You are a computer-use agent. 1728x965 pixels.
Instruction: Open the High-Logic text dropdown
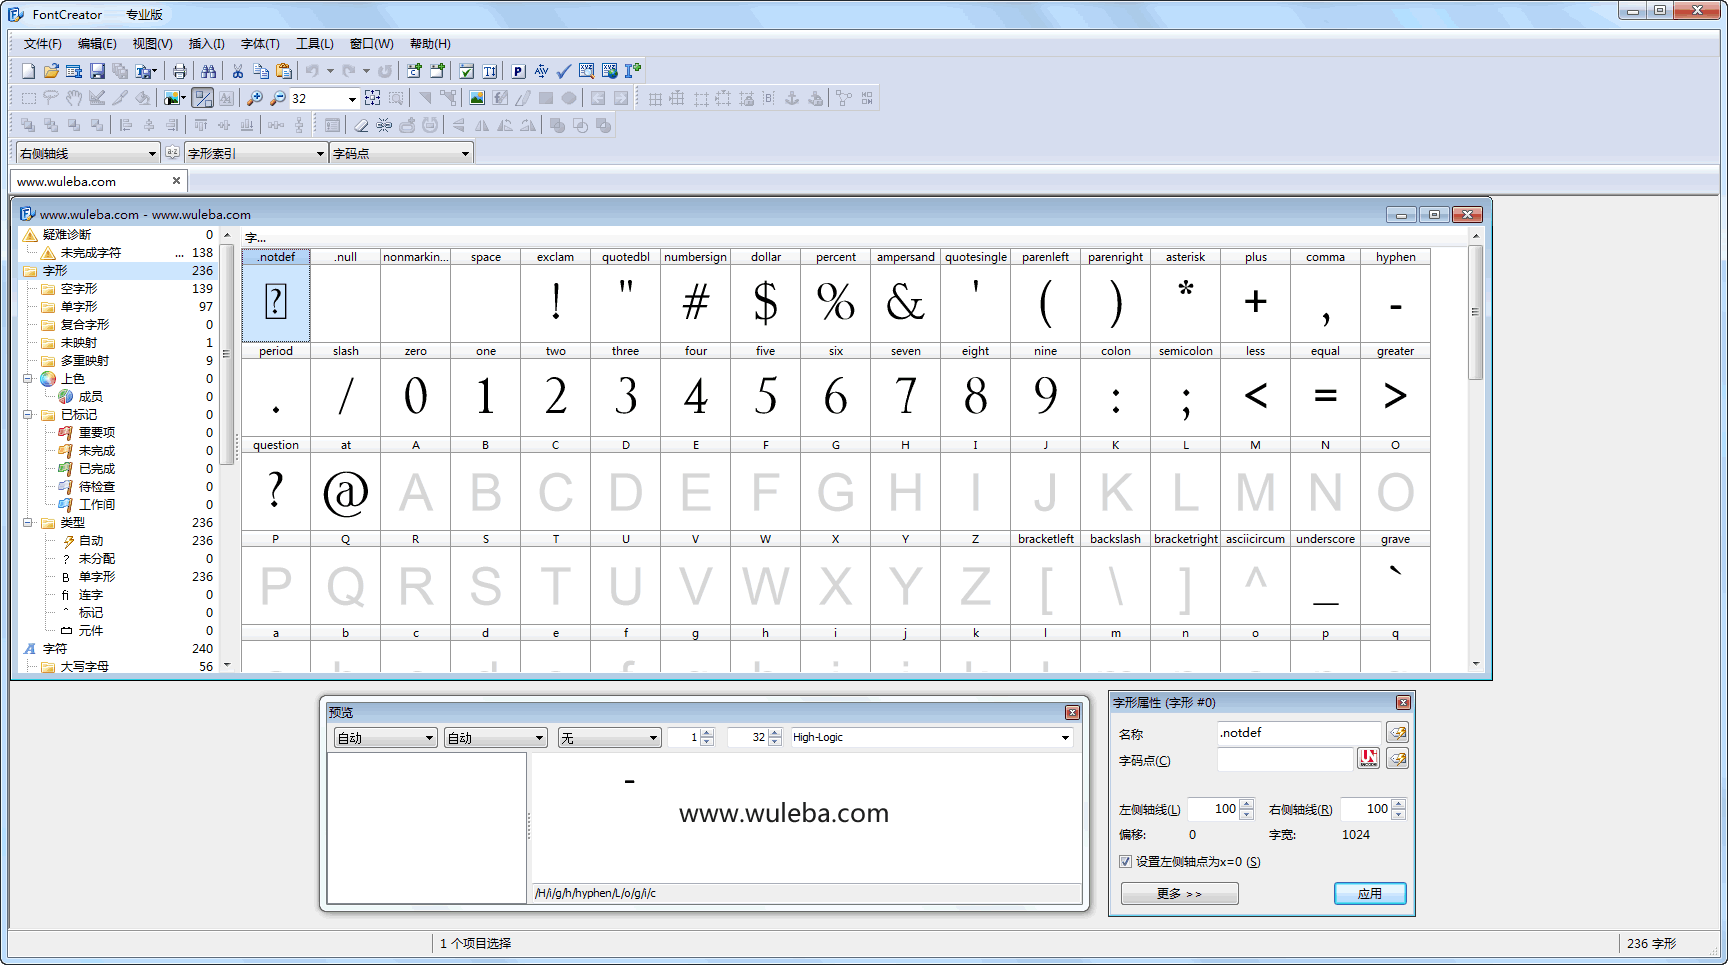click(x=1065, y=738)
